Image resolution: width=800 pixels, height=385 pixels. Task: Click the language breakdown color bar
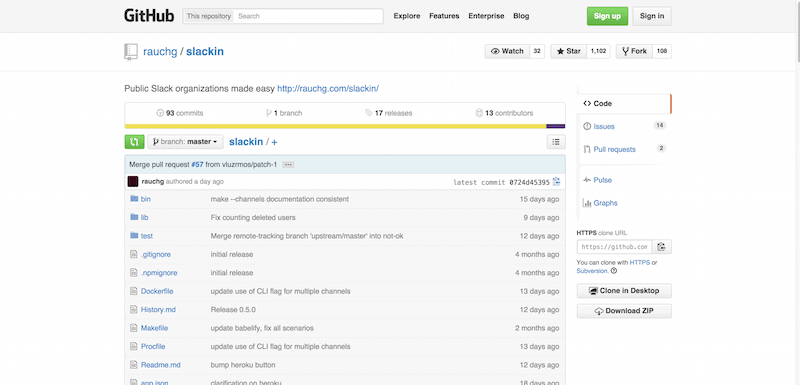pos(345,126)
